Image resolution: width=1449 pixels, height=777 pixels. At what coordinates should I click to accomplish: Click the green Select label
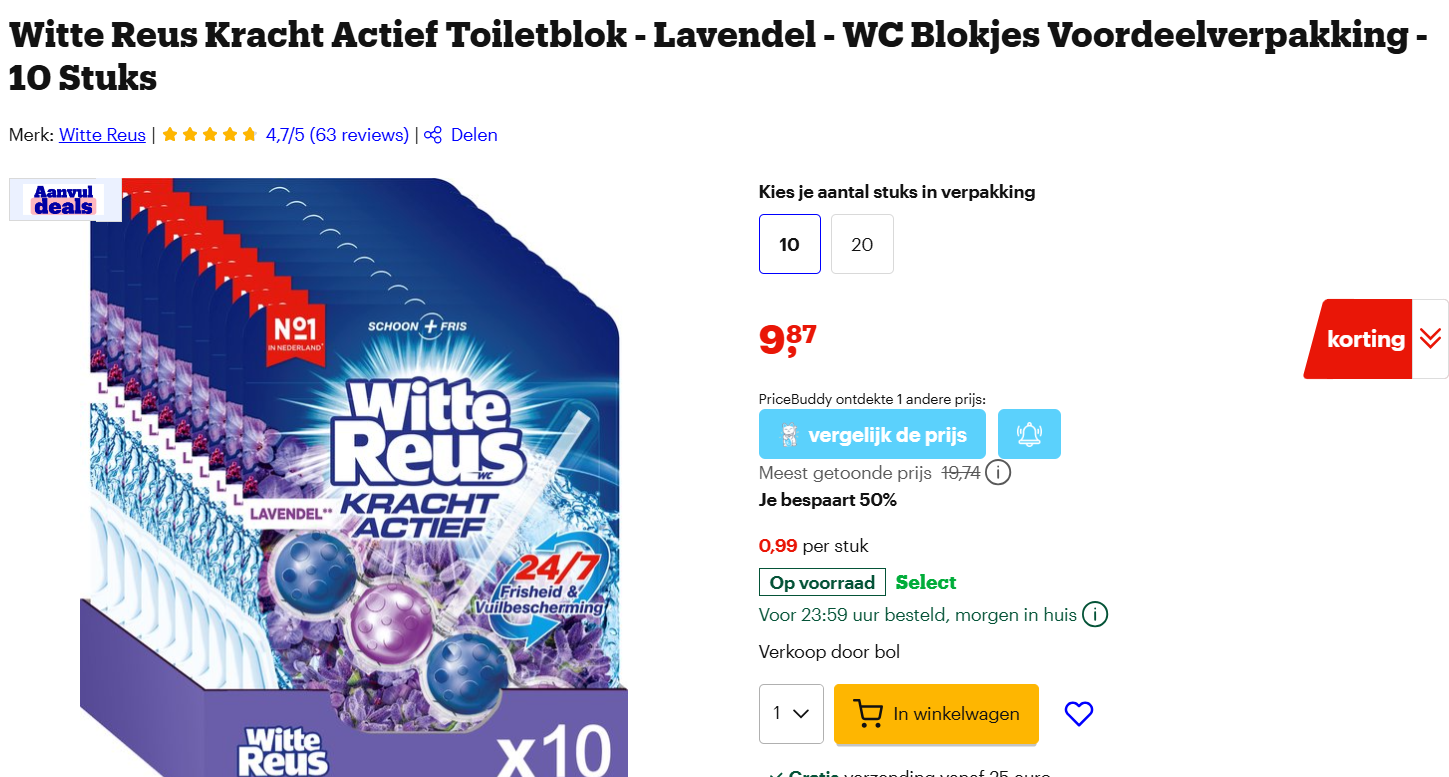click(x=925, y=581)
